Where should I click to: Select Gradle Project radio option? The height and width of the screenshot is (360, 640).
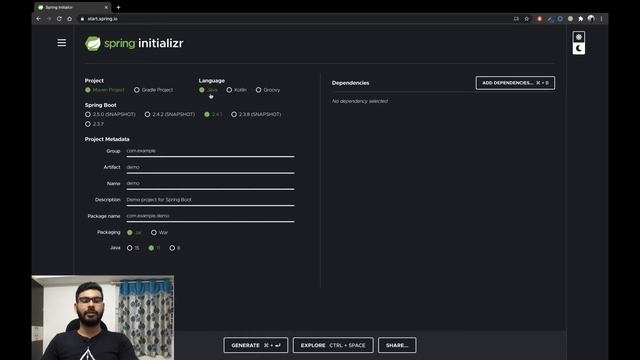pos(153,90)
